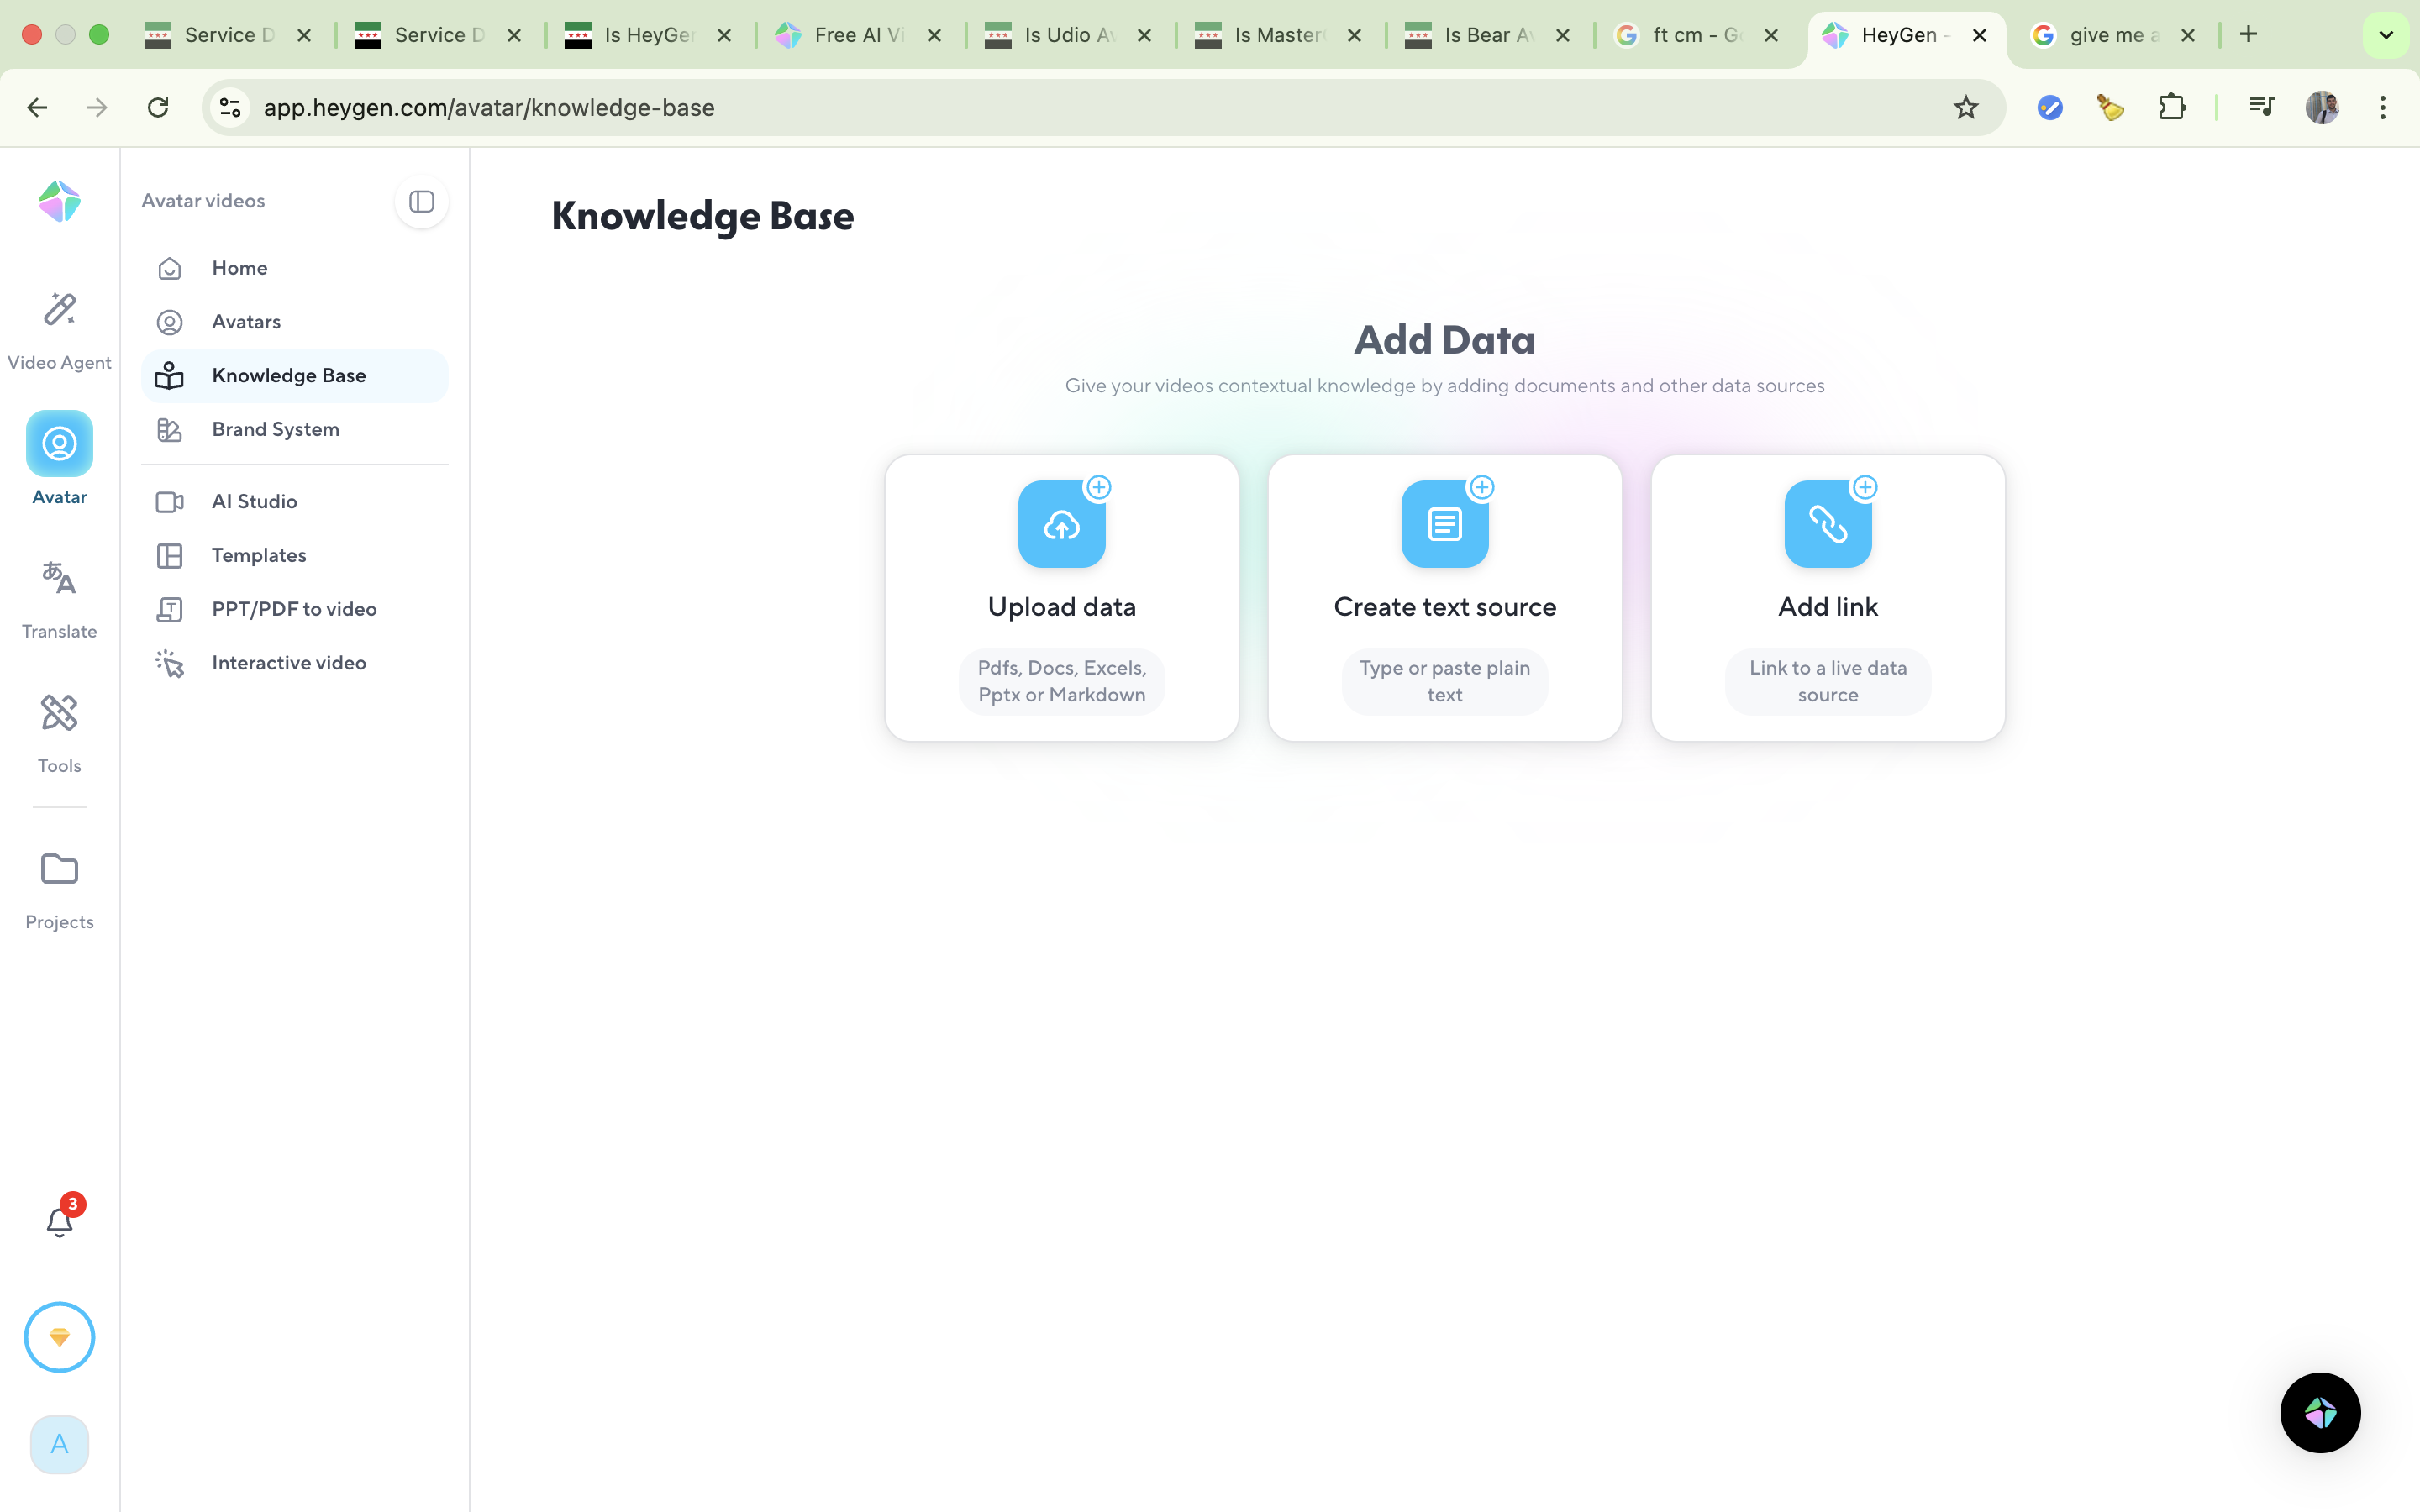2420x1512 pixels.
Task: Click the Upload data card
Action: (1061, 597)
